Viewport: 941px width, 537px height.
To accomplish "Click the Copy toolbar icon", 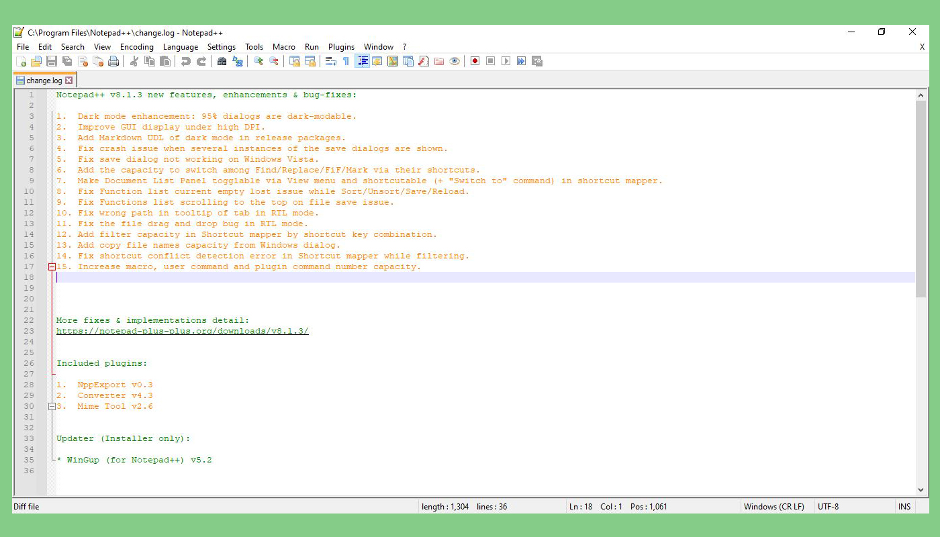I will pyautogui.click(x=150, y=61).
